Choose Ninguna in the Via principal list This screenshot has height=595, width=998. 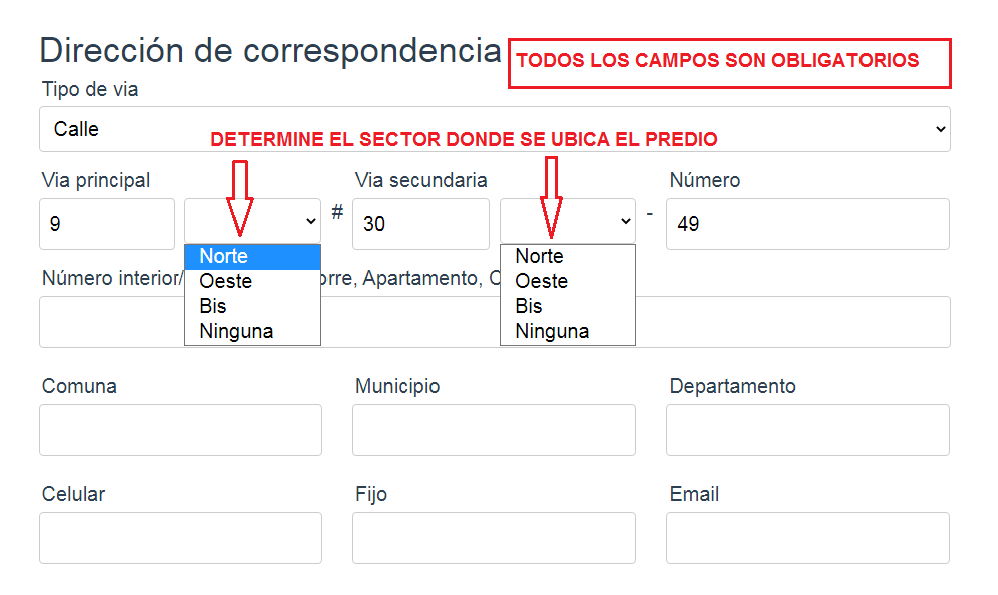(252, 331)
